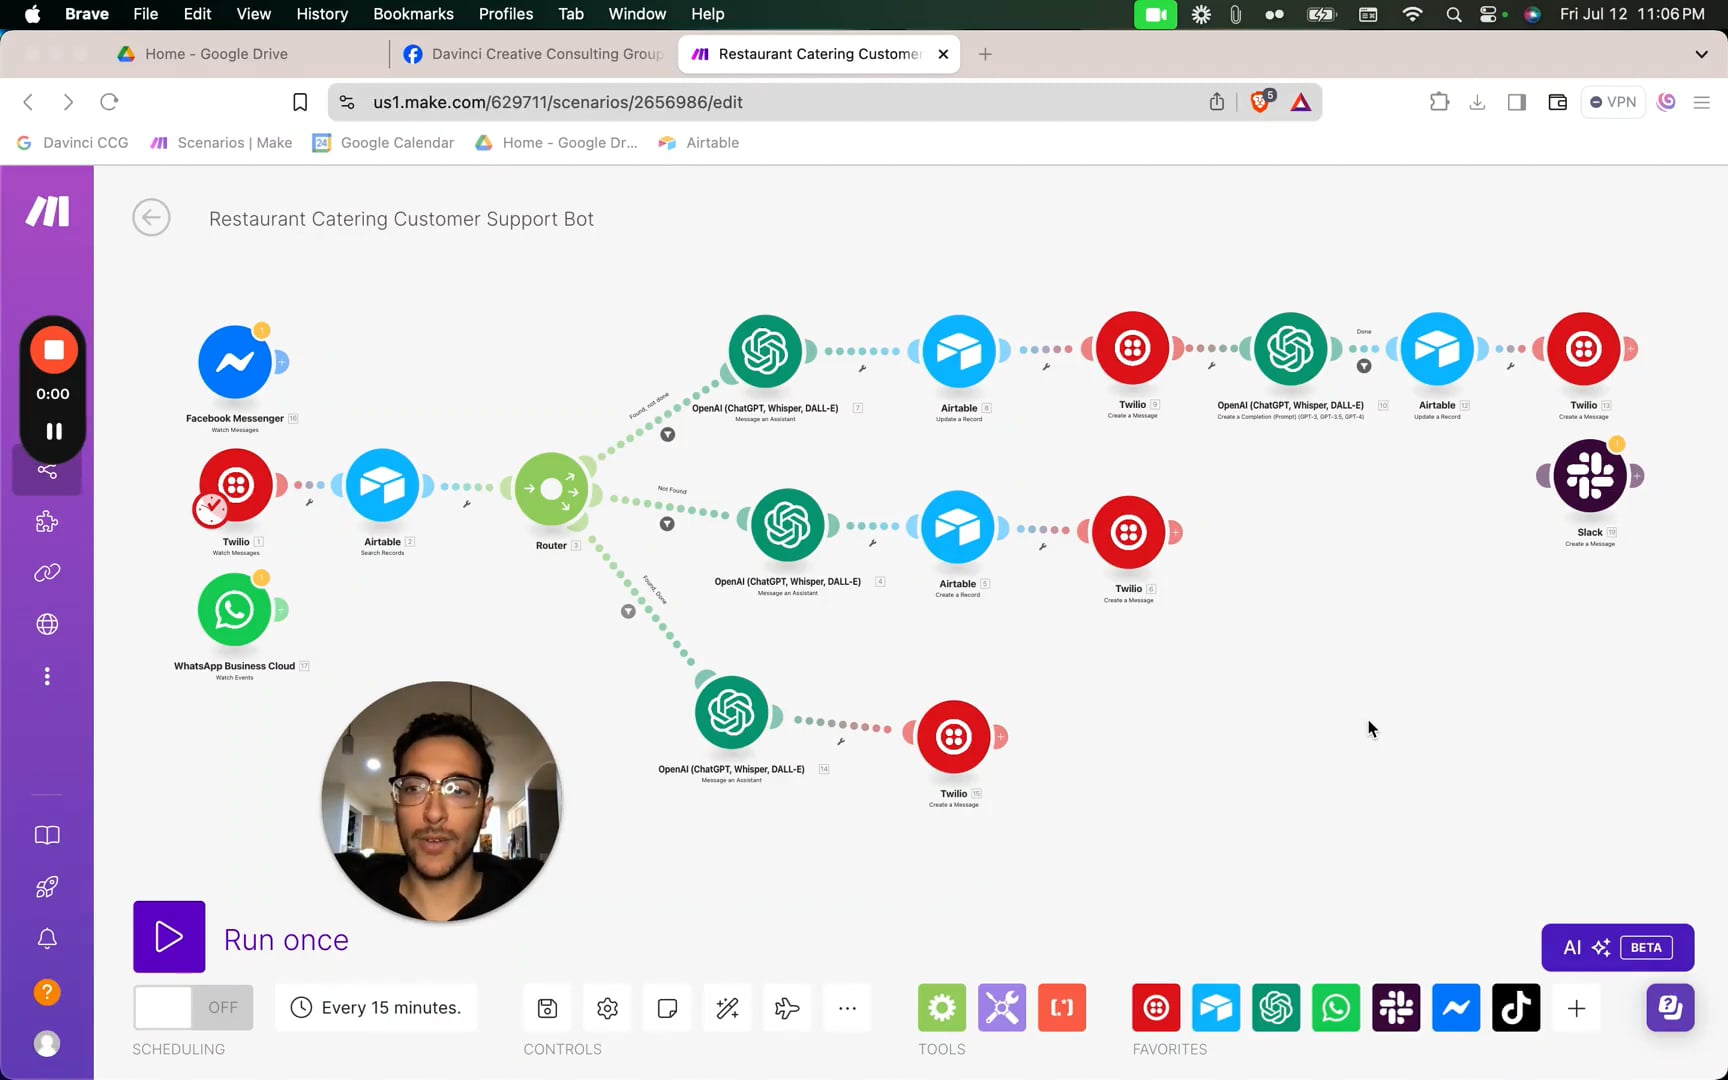Click the plus to add a favorite
Viewport: 1728px width, 1080px height.
pos(1576,1008)
